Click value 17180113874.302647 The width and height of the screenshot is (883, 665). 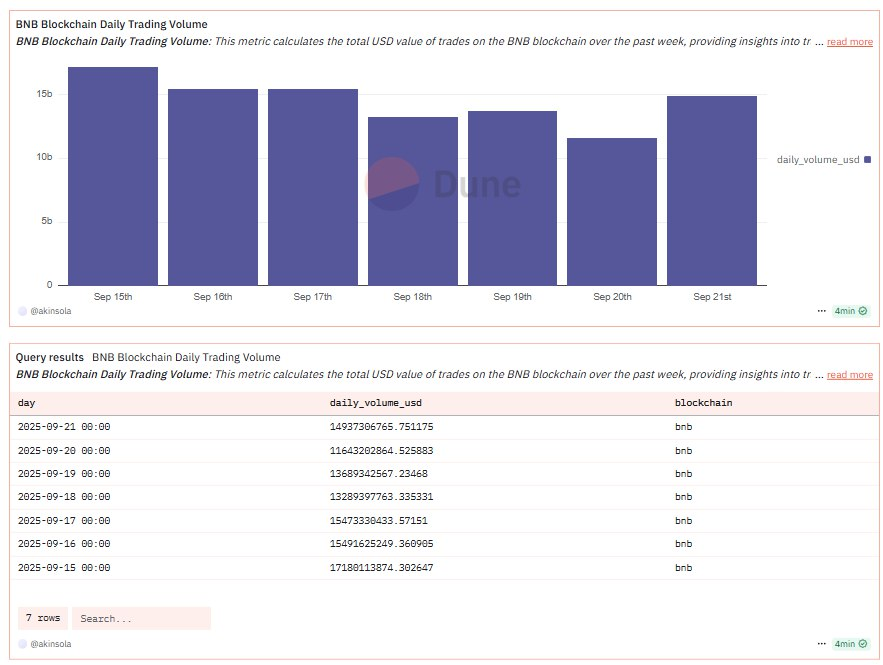(382, 568)
